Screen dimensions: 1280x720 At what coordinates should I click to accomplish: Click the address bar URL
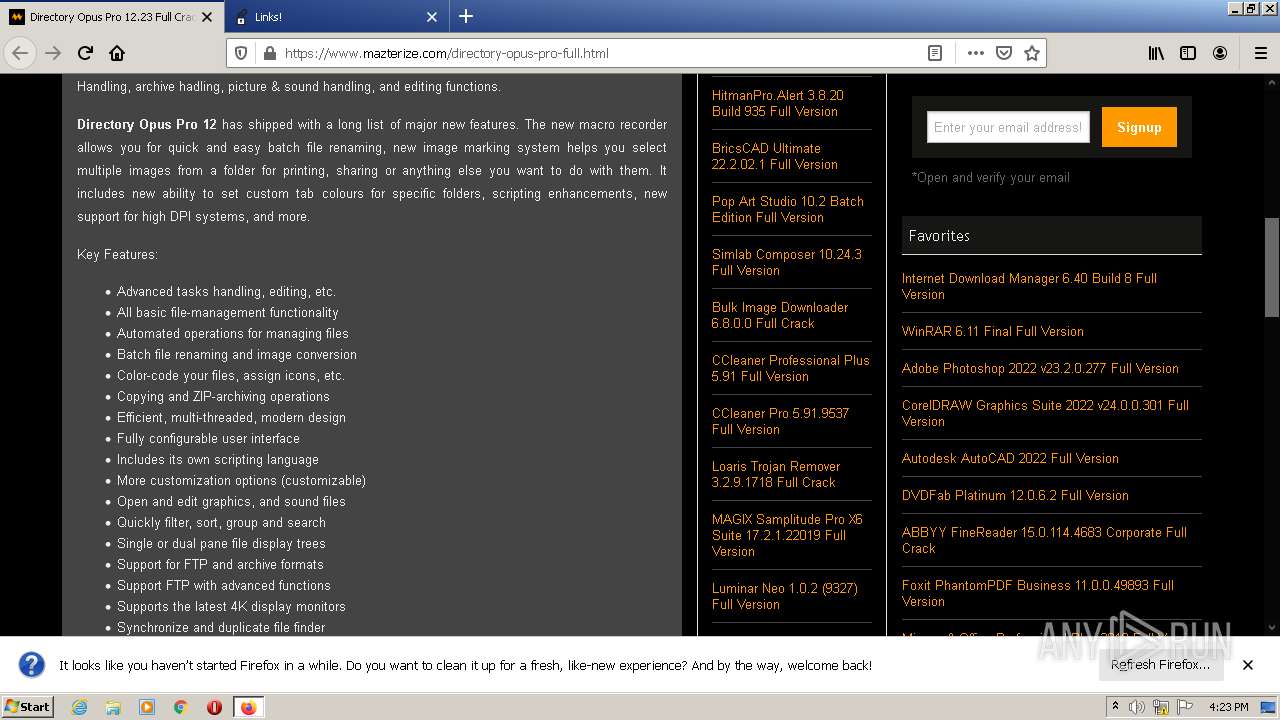[x=600, y=53]
